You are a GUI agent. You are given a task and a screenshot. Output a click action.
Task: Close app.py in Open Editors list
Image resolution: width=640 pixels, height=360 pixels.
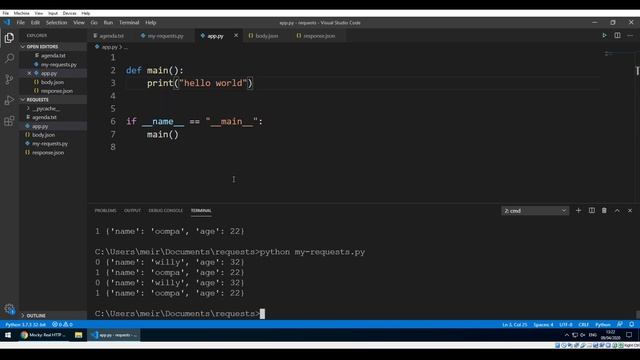29,73
